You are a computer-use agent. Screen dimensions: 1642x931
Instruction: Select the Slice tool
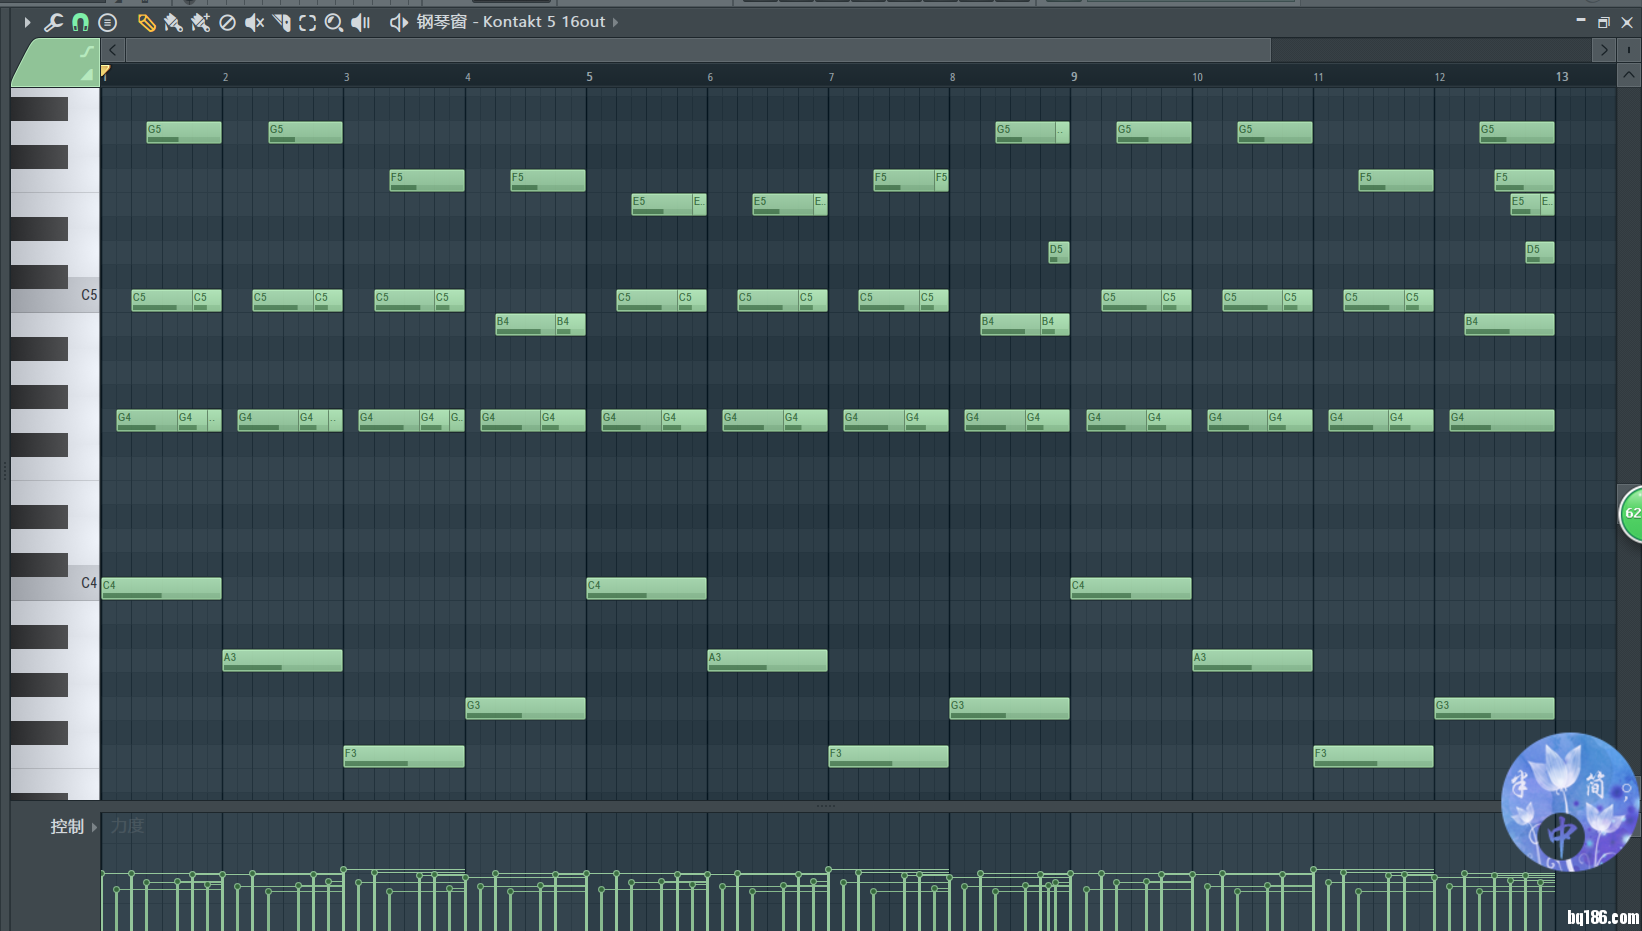[281, 22]
